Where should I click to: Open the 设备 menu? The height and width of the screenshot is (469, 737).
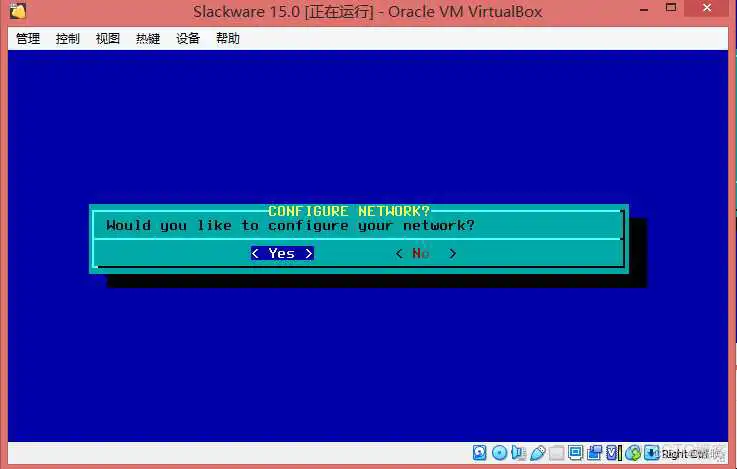coord(188,39)
